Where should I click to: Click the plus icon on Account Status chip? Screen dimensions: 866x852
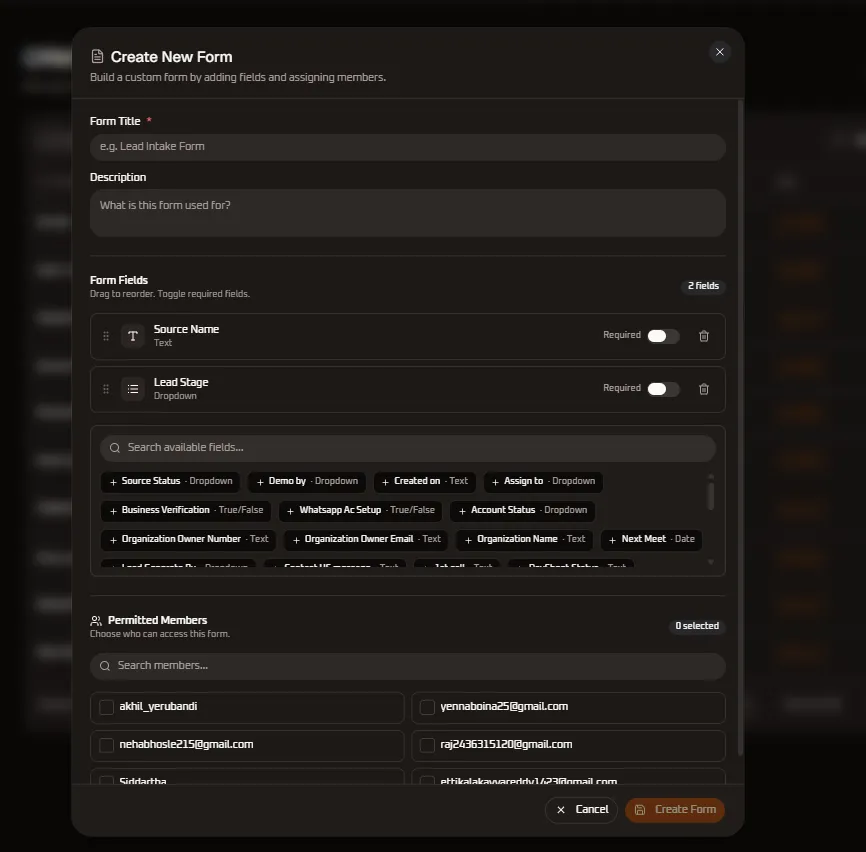[462, 511]
